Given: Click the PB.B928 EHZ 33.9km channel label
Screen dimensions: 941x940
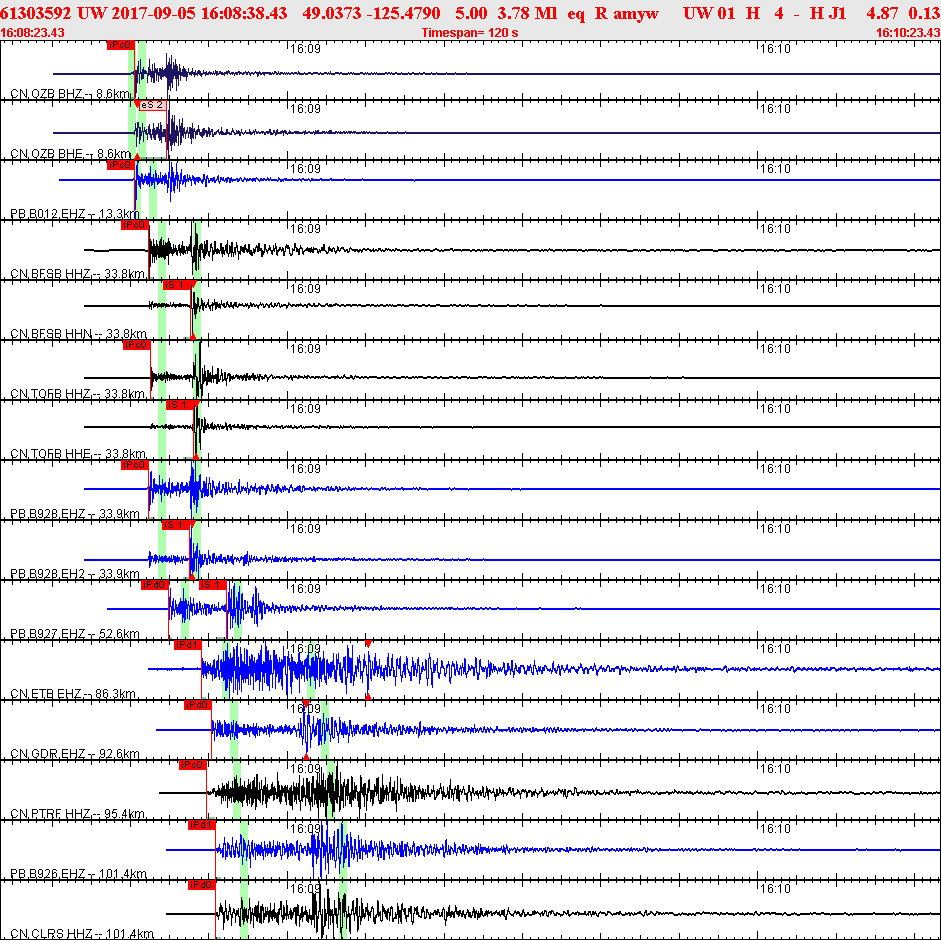Looking at the screenshot, I should tap(75, 514).
